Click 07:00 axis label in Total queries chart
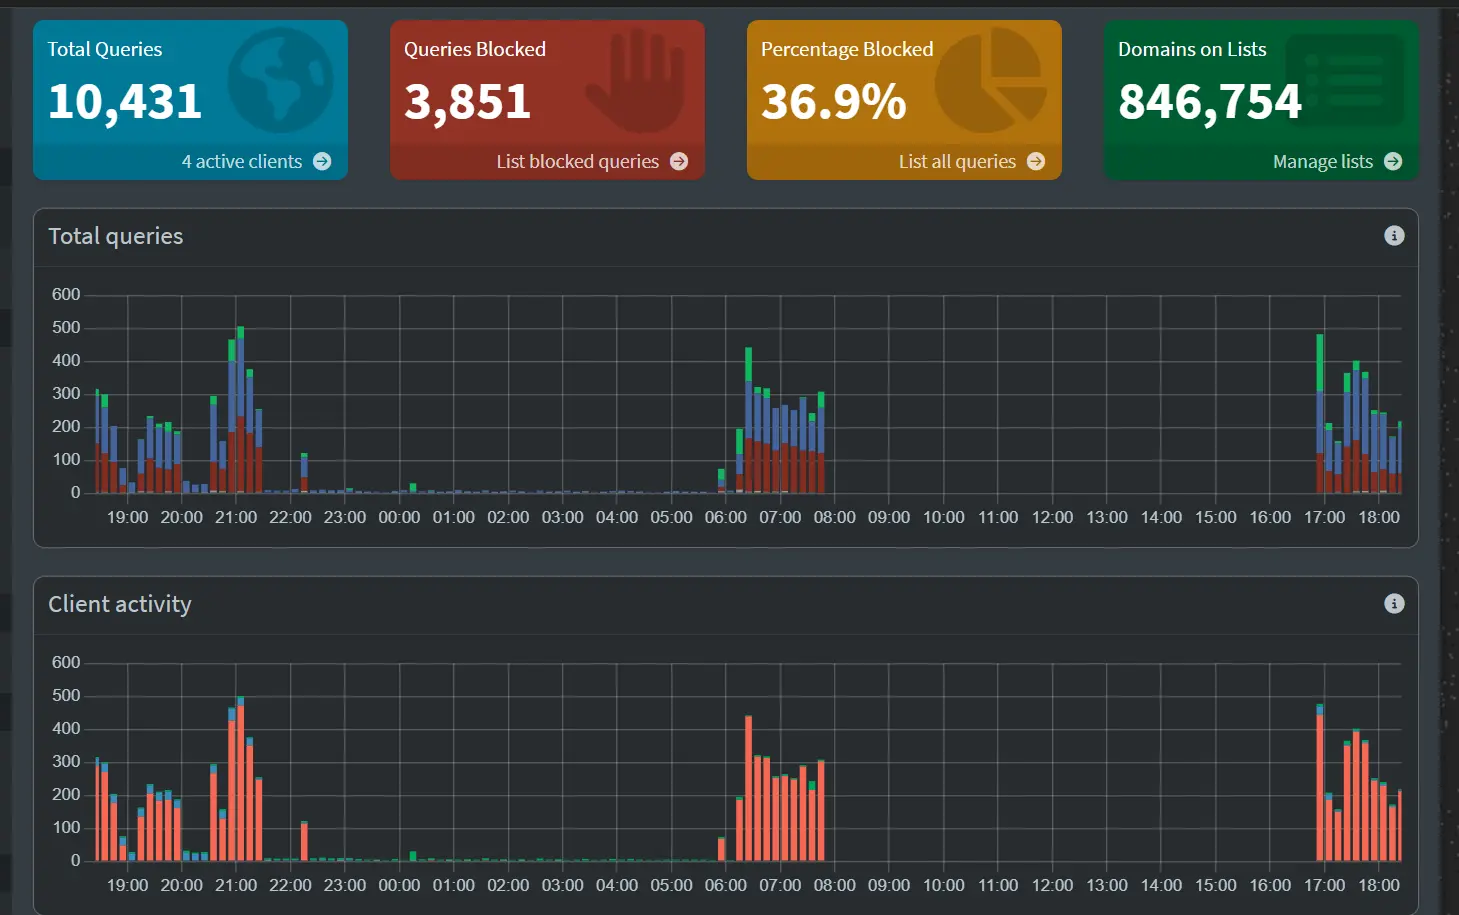1459x915 pixels. [779, 517]
